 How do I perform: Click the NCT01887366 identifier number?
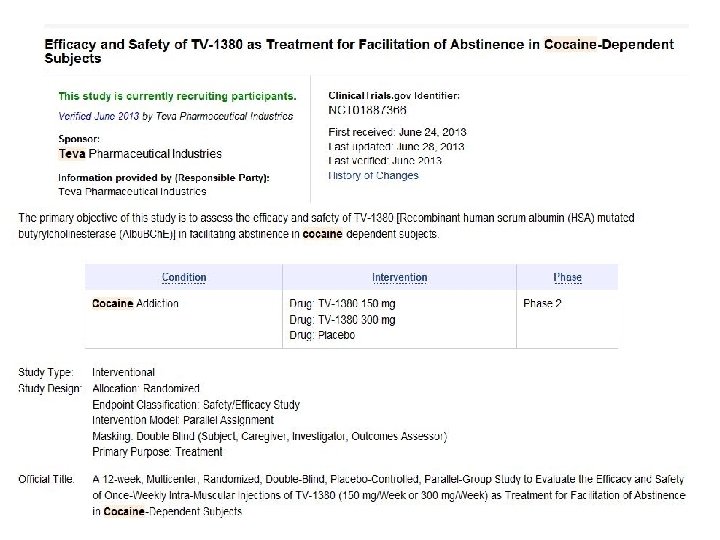pos(369,109)
